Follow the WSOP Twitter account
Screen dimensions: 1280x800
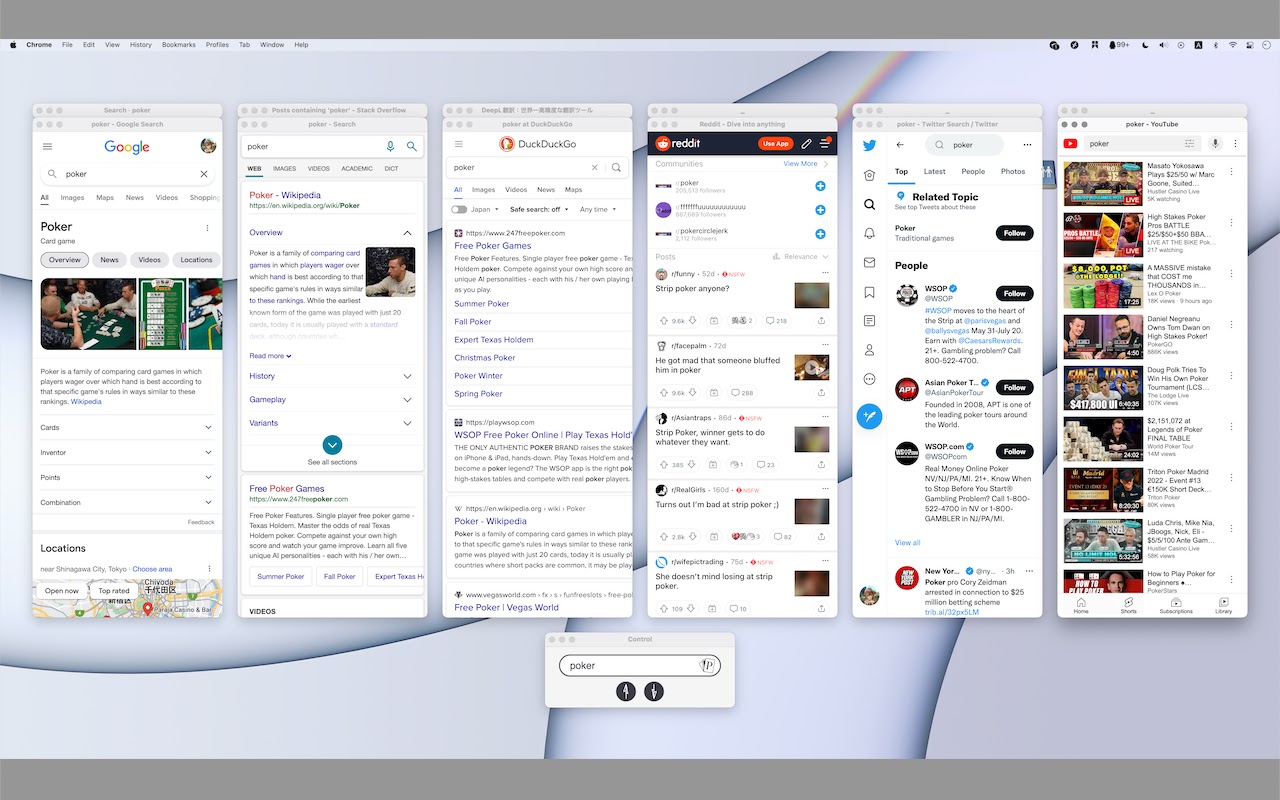point(1015,293)
